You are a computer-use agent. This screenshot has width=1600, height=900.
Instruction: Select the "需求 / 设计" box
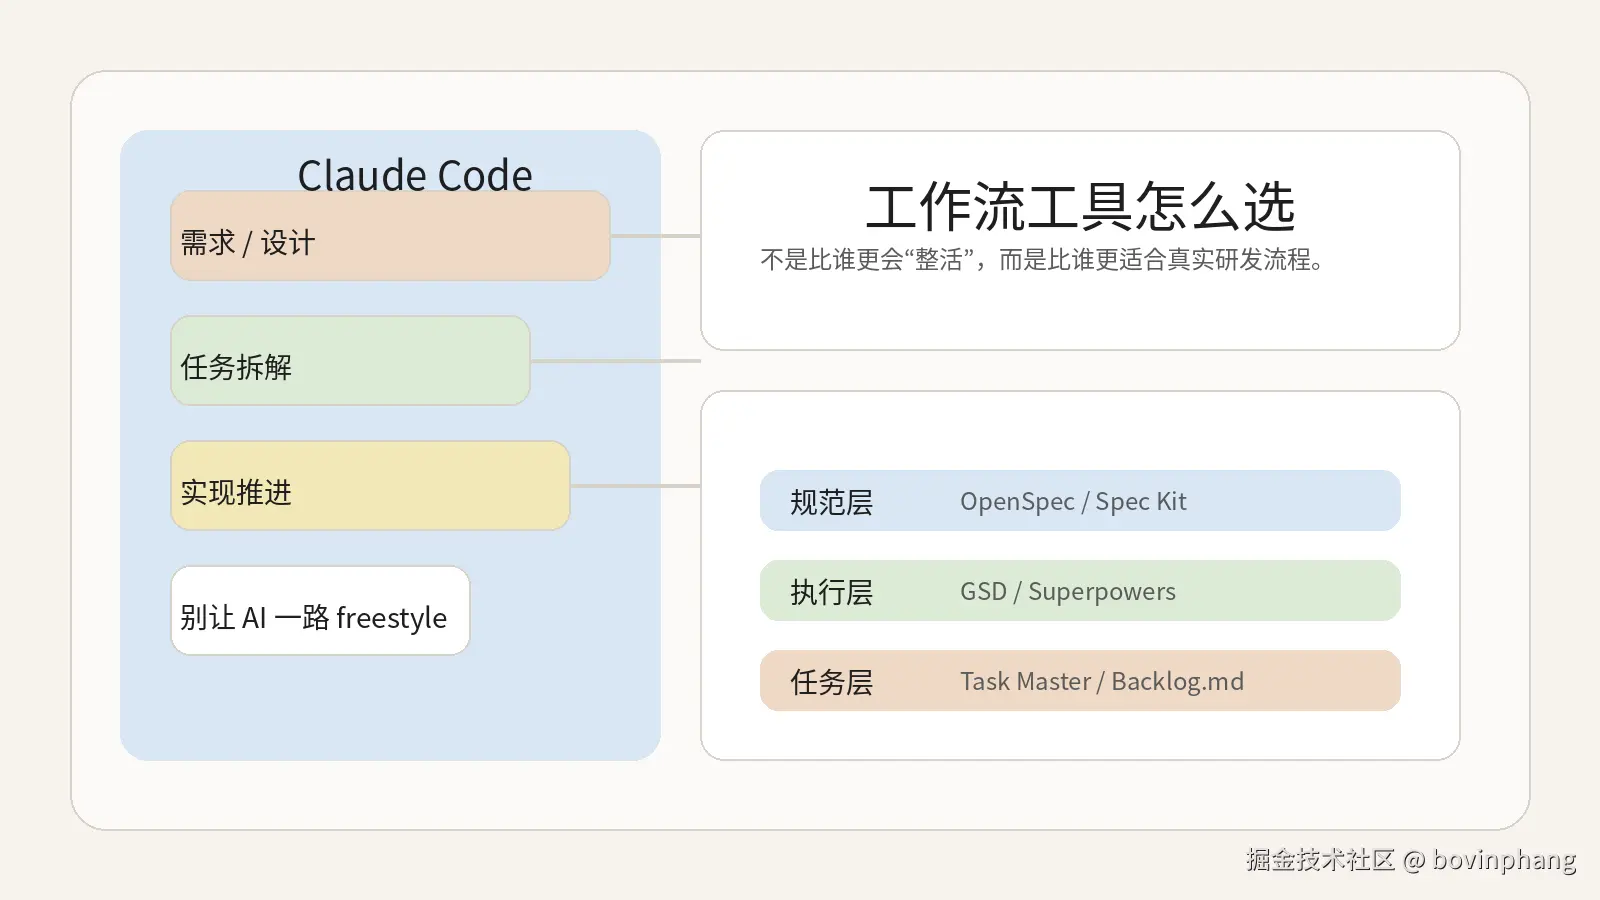coord(390,236)
